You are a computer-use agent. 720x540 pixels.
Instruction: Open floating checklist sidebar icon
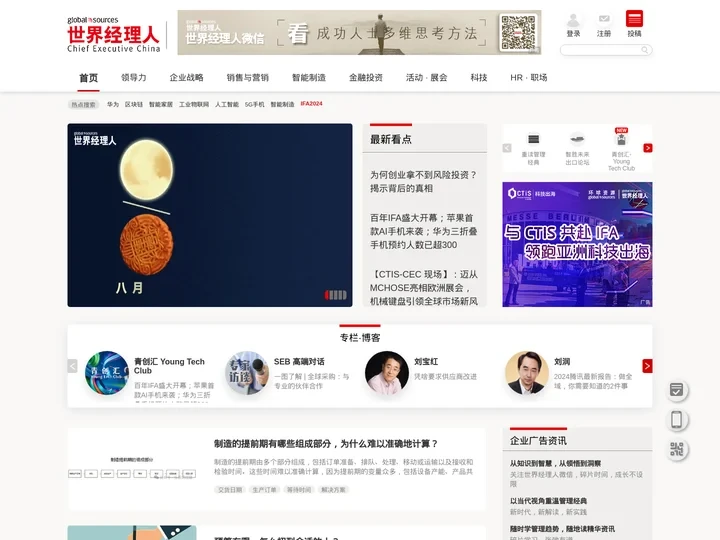click(x=676, y=390)
